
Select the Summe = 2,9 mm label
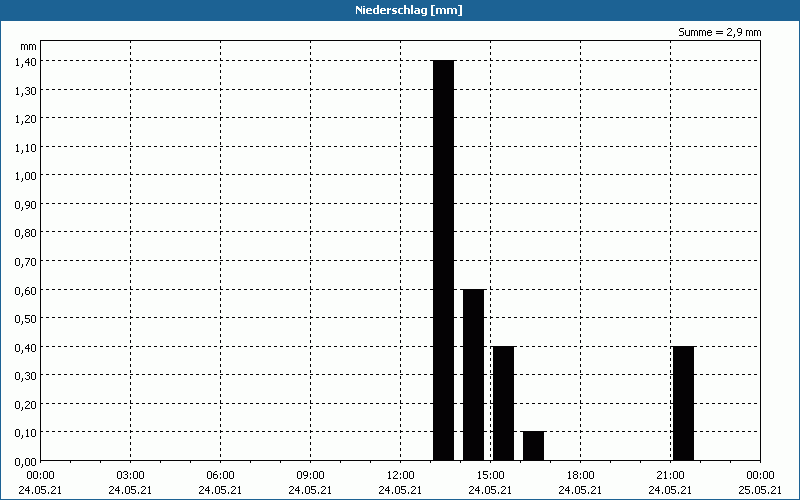click(x=719, y=32)
